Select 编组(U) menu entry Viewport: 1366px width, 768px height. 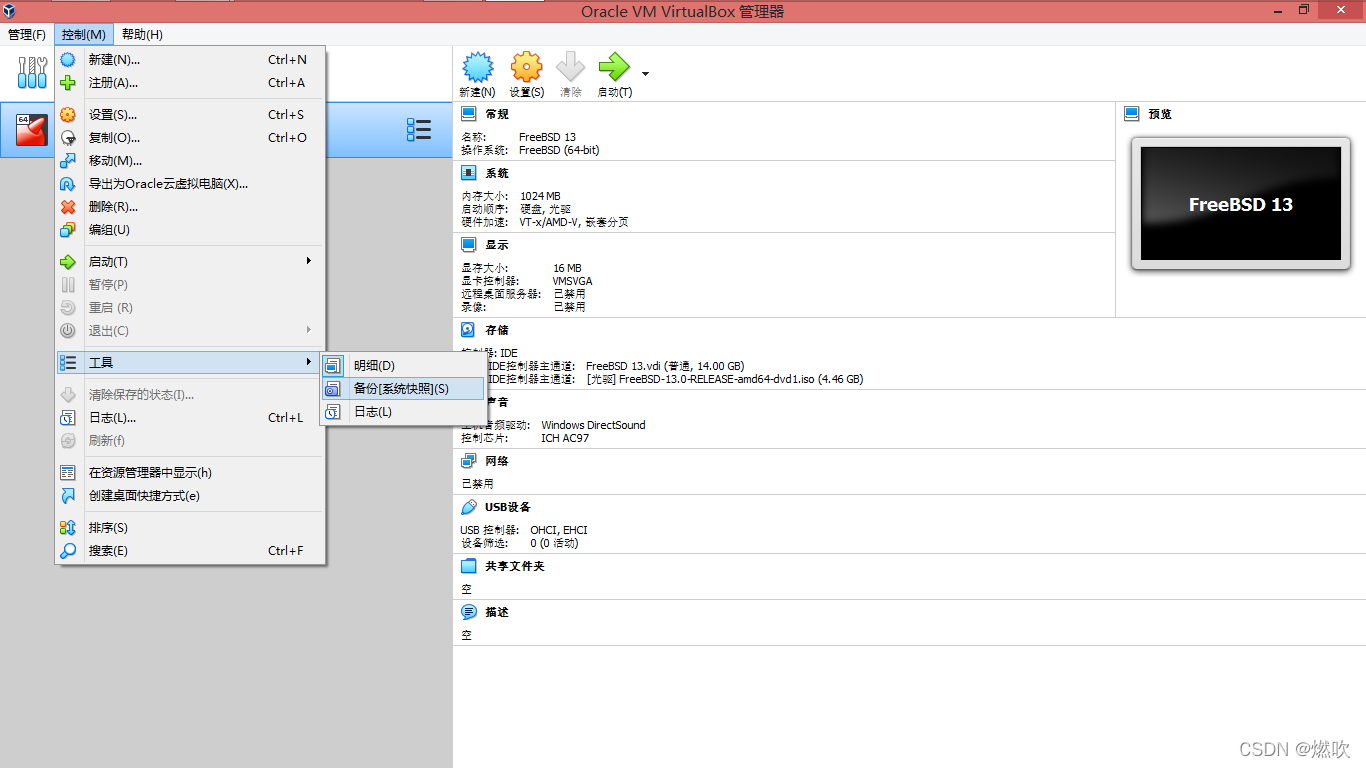point(190,230)
